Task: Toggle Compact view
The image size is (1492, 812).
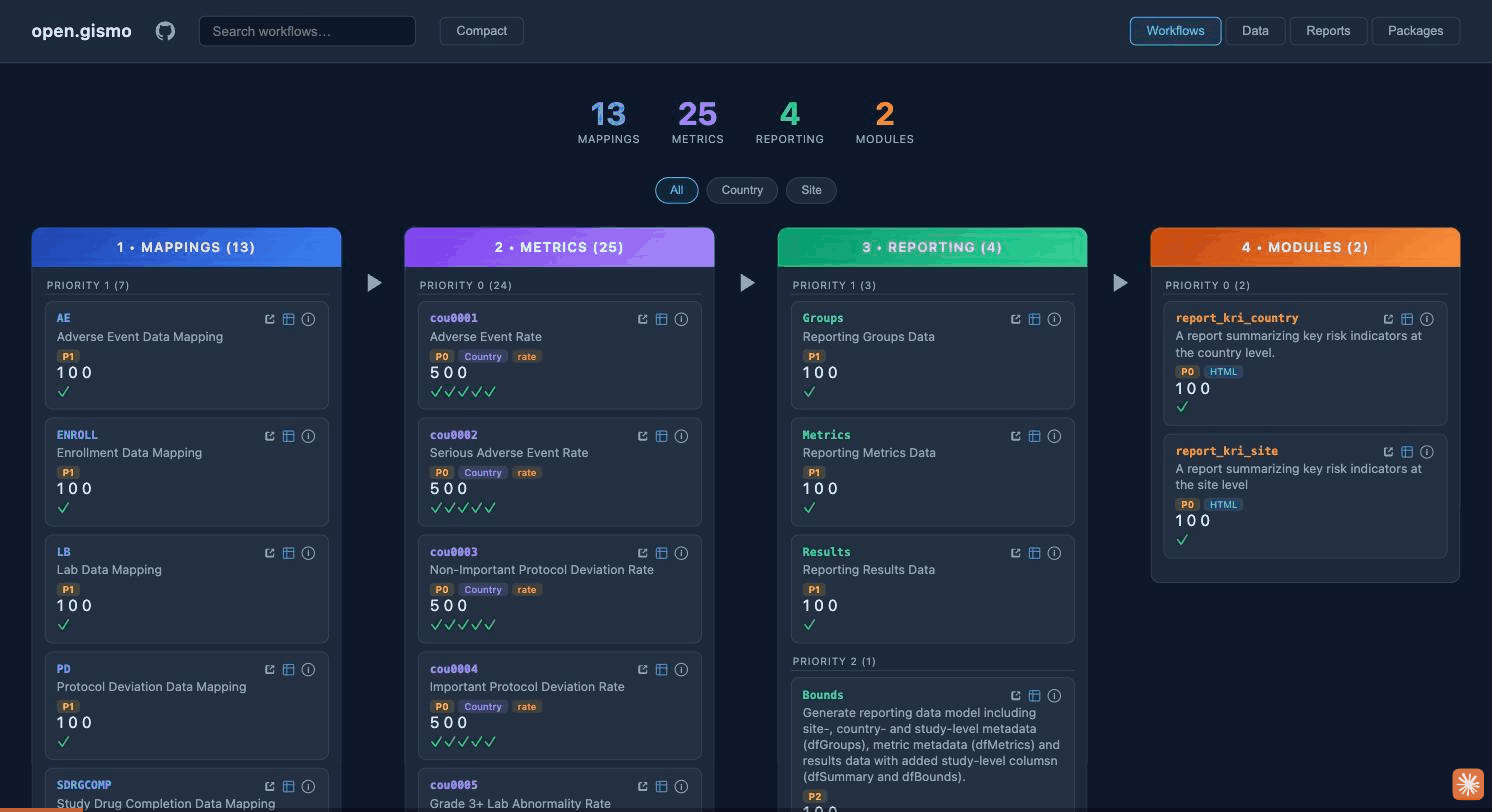Action: click(482, 31)
